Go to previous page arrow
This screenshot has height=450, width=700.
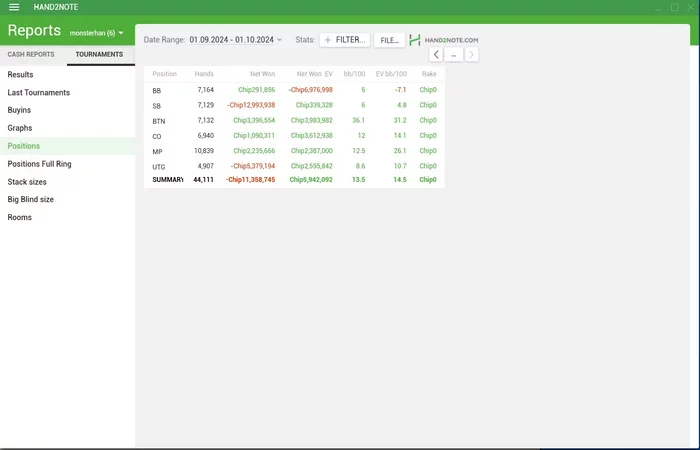[x=436, y=55]
